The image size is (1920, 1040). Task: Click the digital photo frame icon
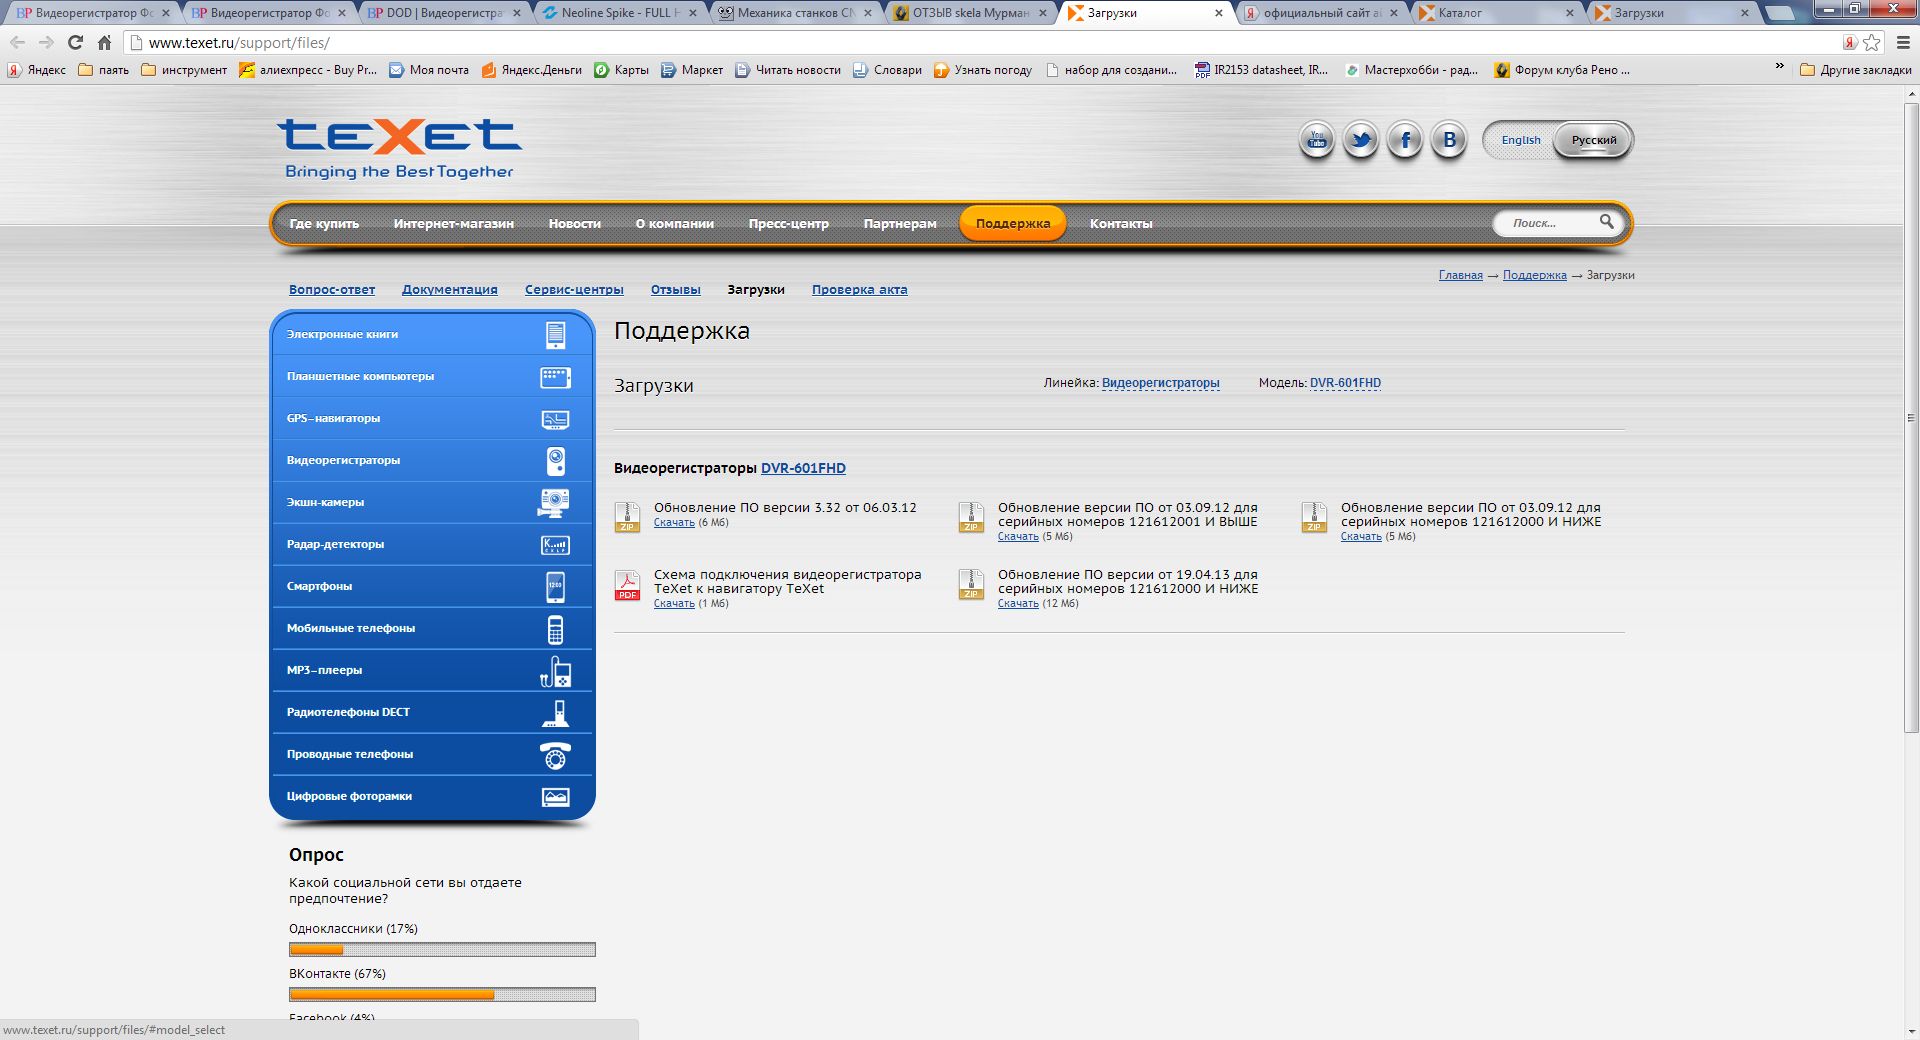[555, 797]
